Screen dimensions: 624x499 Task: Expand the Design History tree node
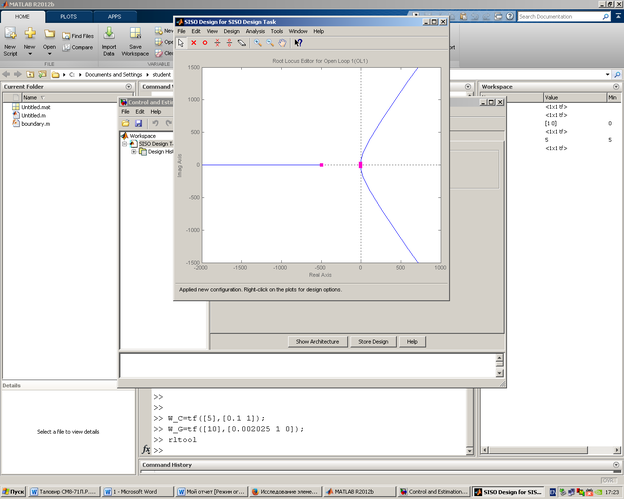[x=133, y=152]
